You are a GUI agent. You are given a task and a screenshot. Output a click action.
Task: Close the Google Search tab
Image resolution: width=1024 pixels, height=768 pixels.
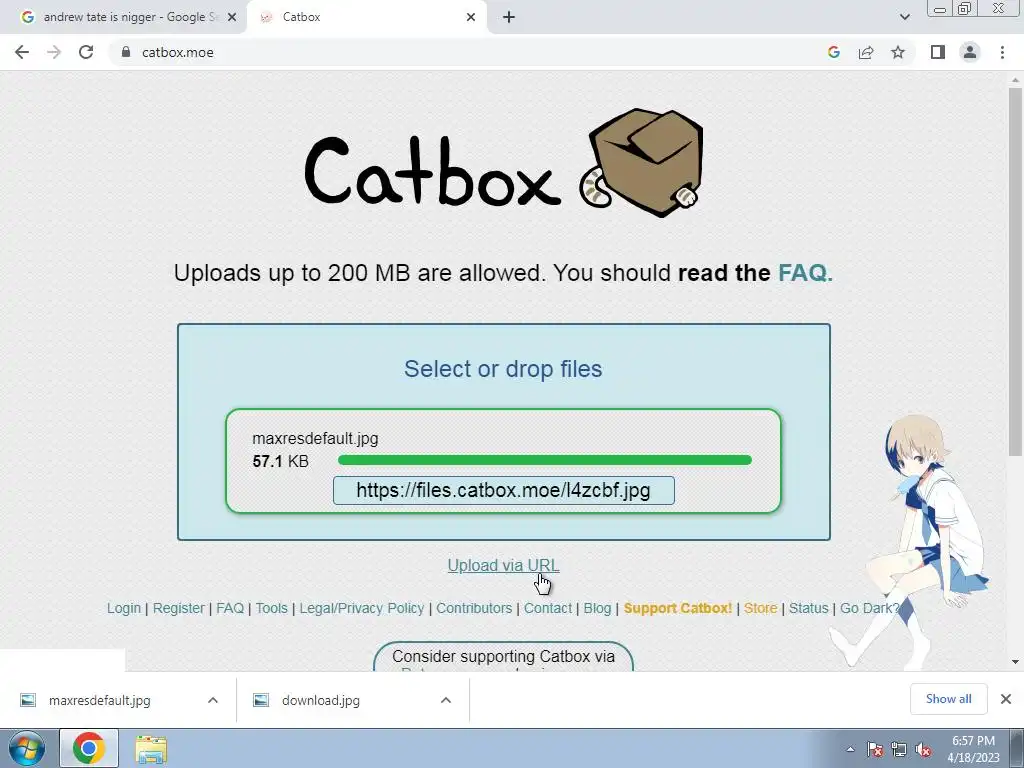231,17
